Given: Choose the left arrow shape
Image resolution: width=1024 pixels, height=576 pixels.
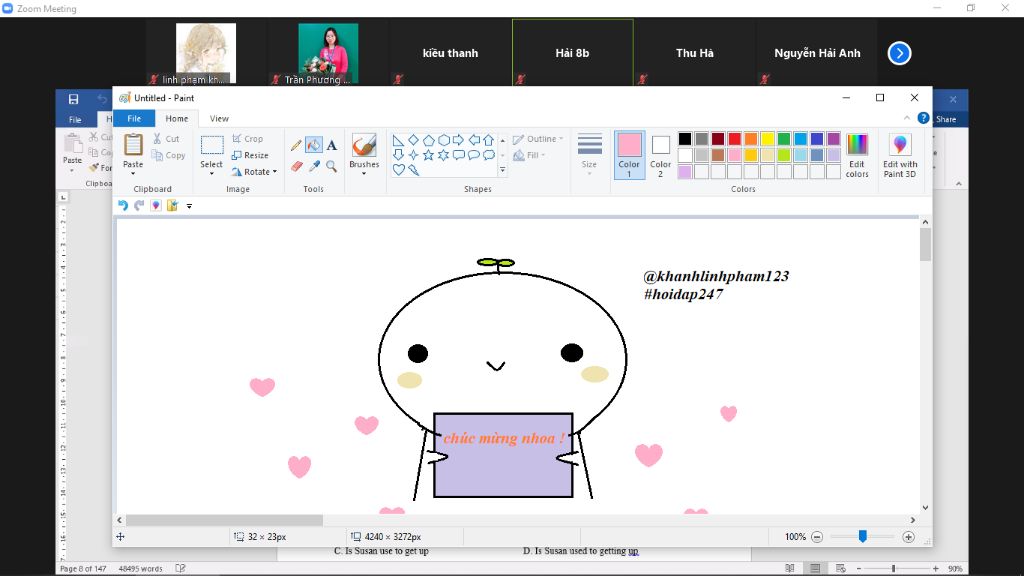Looking at the screenshot, I should pyautogui.click(x=474, y=140).
